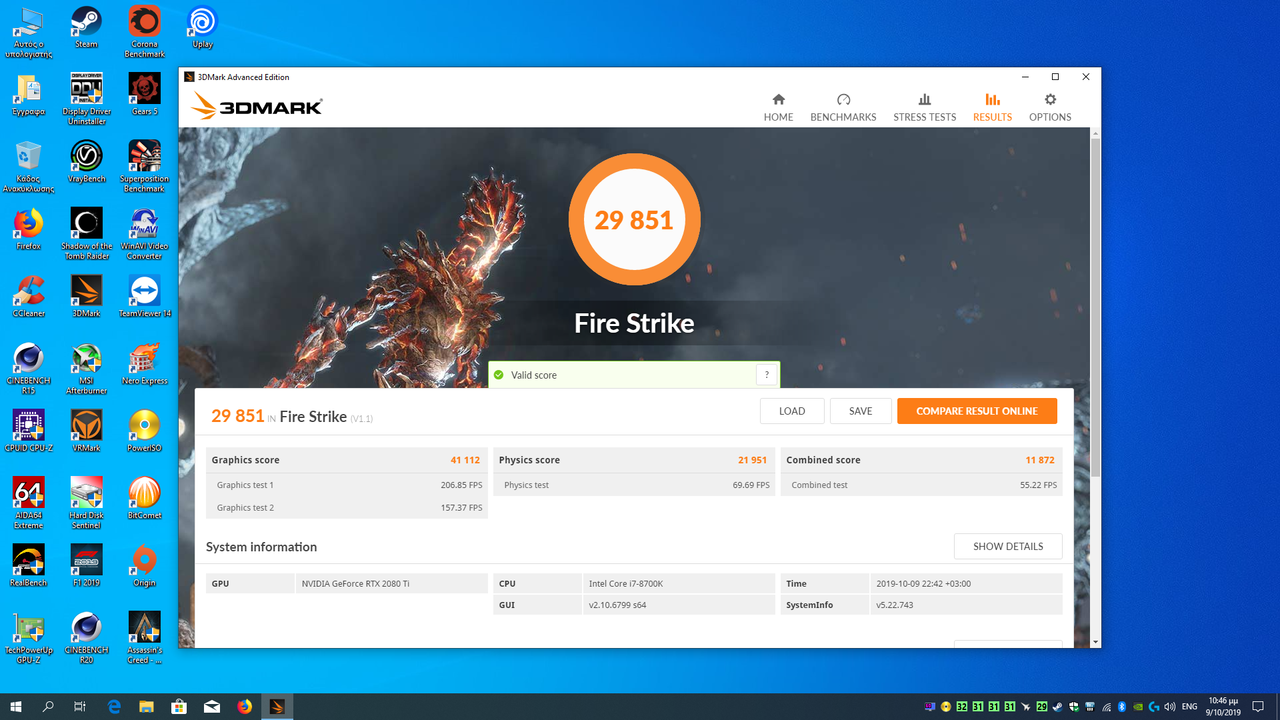This screenshot has width=1280, height=720.
Task: Select the RealBench desktop shortcut
Action: click(x=28, y=563)
